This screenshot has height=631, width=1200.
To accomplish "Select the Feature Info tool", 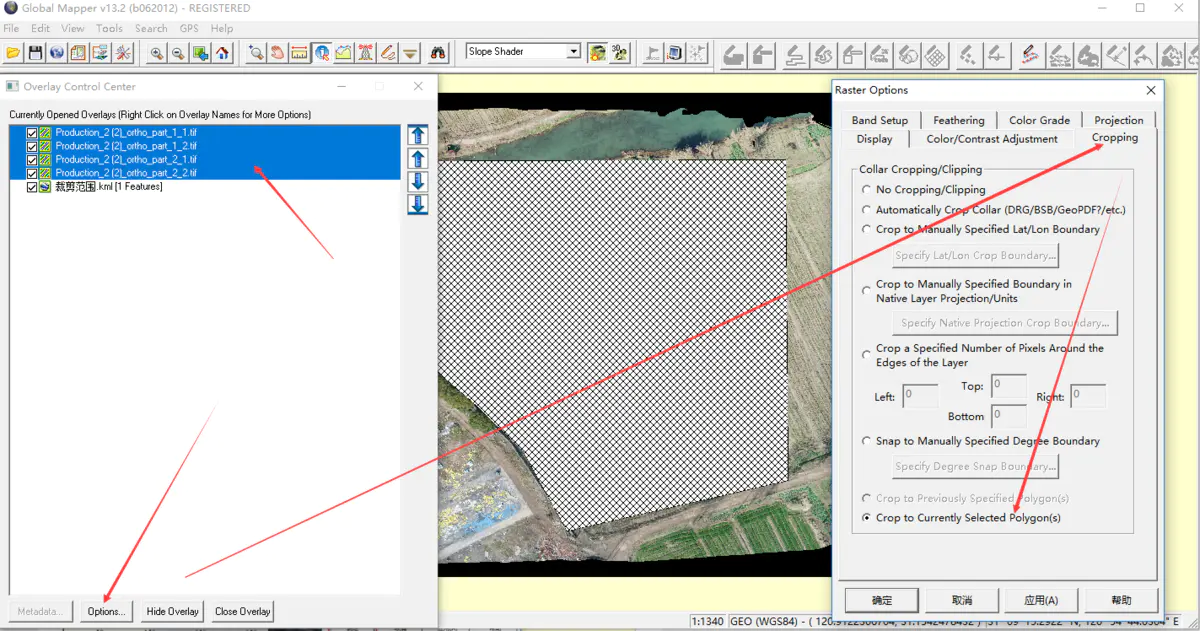I will [322, 52].
